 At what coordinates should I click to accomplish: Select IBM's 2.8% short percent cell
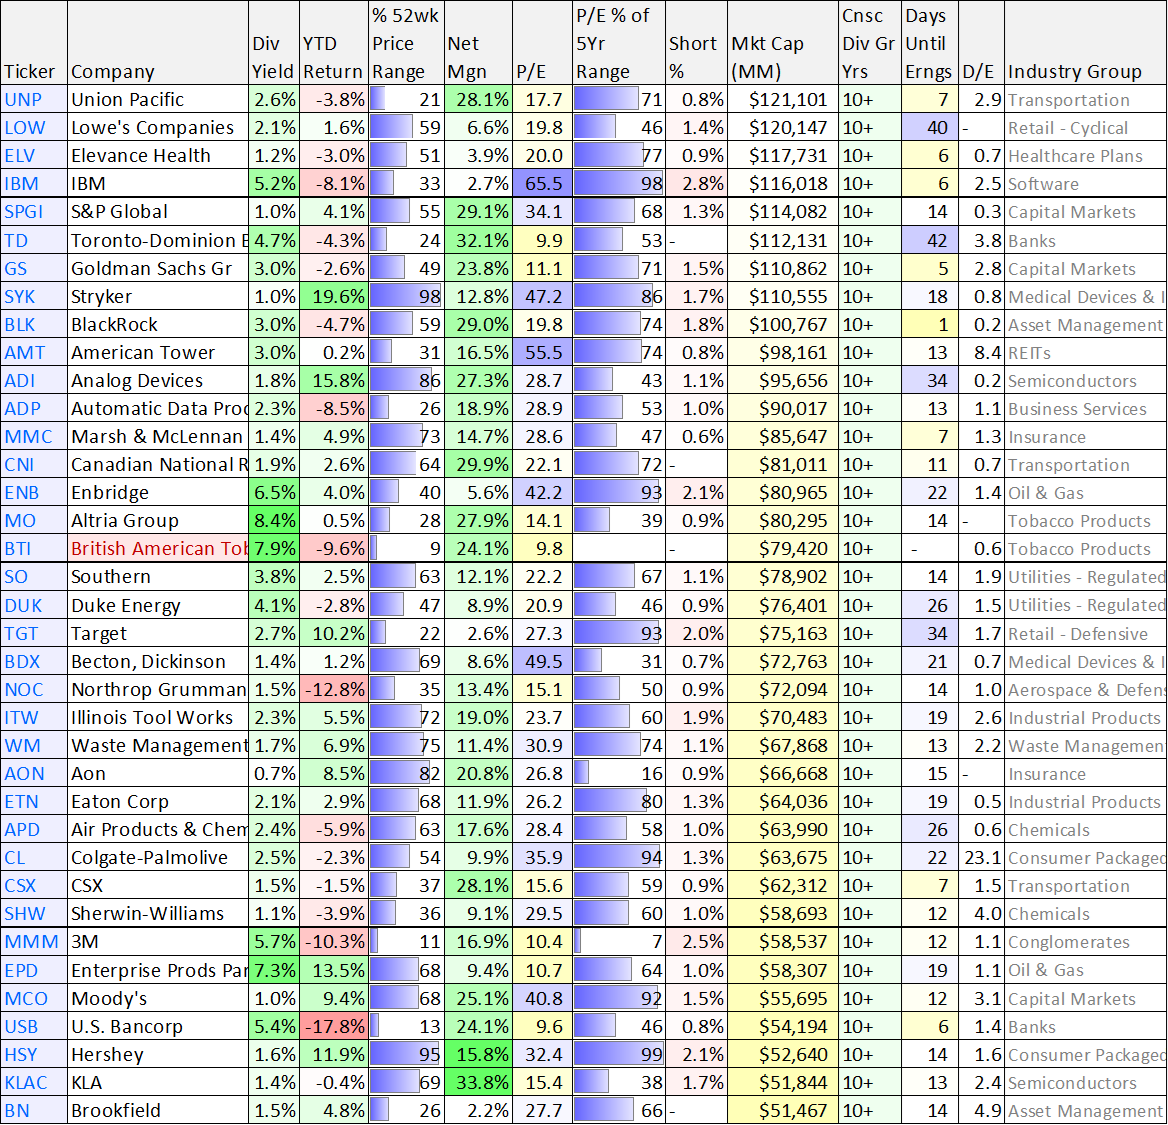pos(696,183)
